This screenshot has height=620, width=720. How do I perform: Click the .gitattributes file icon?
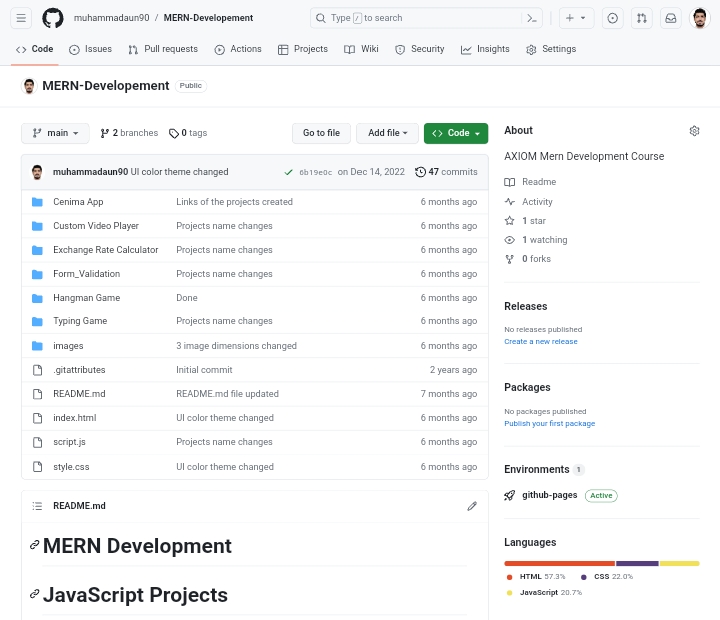tap(38, 370)
